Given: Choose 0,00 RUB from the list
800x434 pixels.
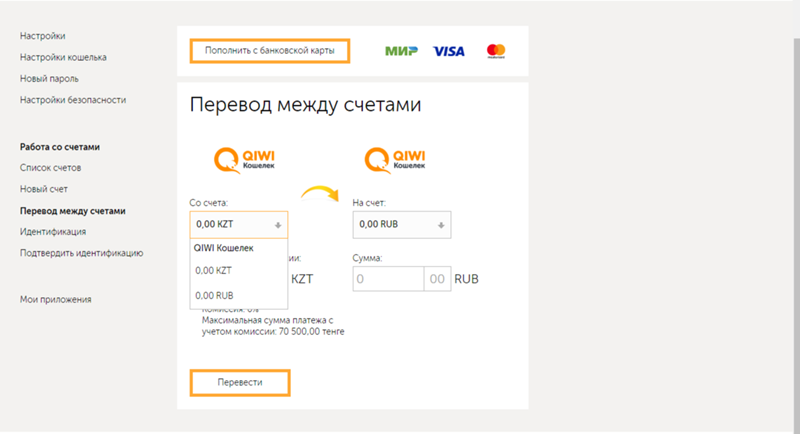Looking at the screenshot, I should 214,295.
